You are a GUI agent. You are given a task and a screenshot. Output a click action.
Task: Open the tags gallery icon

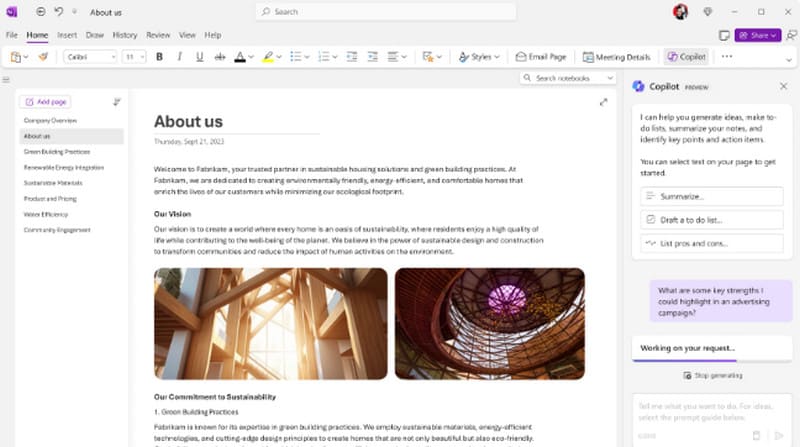click(428, 57)
